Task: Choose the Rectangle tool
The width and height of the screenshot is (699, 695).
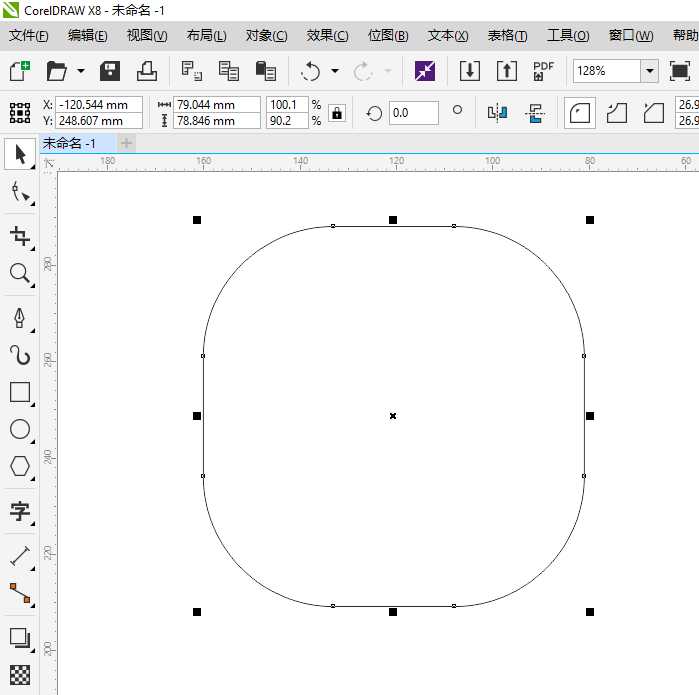Action: (19, 392)
